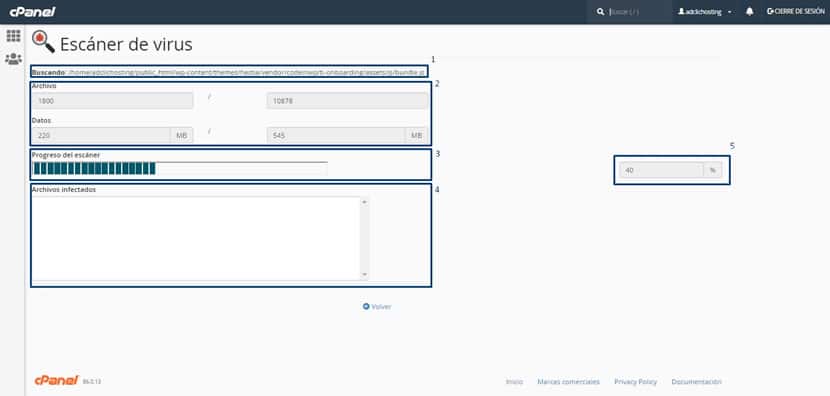
Task: Click the infected files scrollbar down arrow
Action: (364, 274)
